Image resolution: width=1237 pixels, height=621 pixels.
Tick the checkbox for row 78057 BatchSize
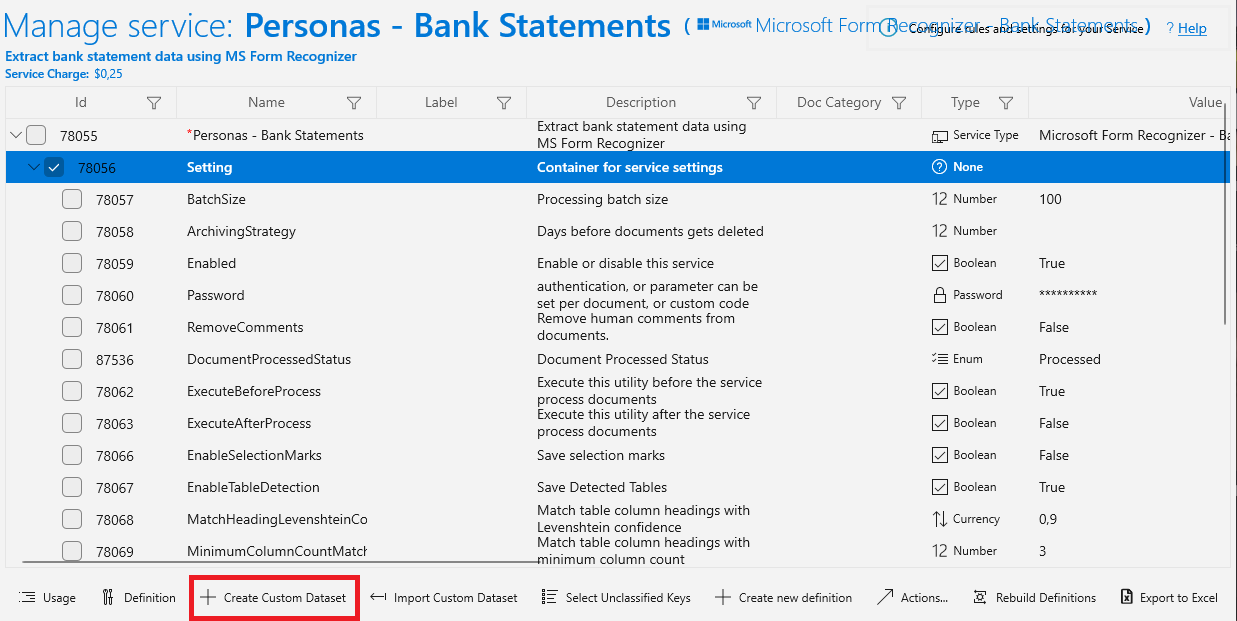pyautogui.click(x=72, y=199)
